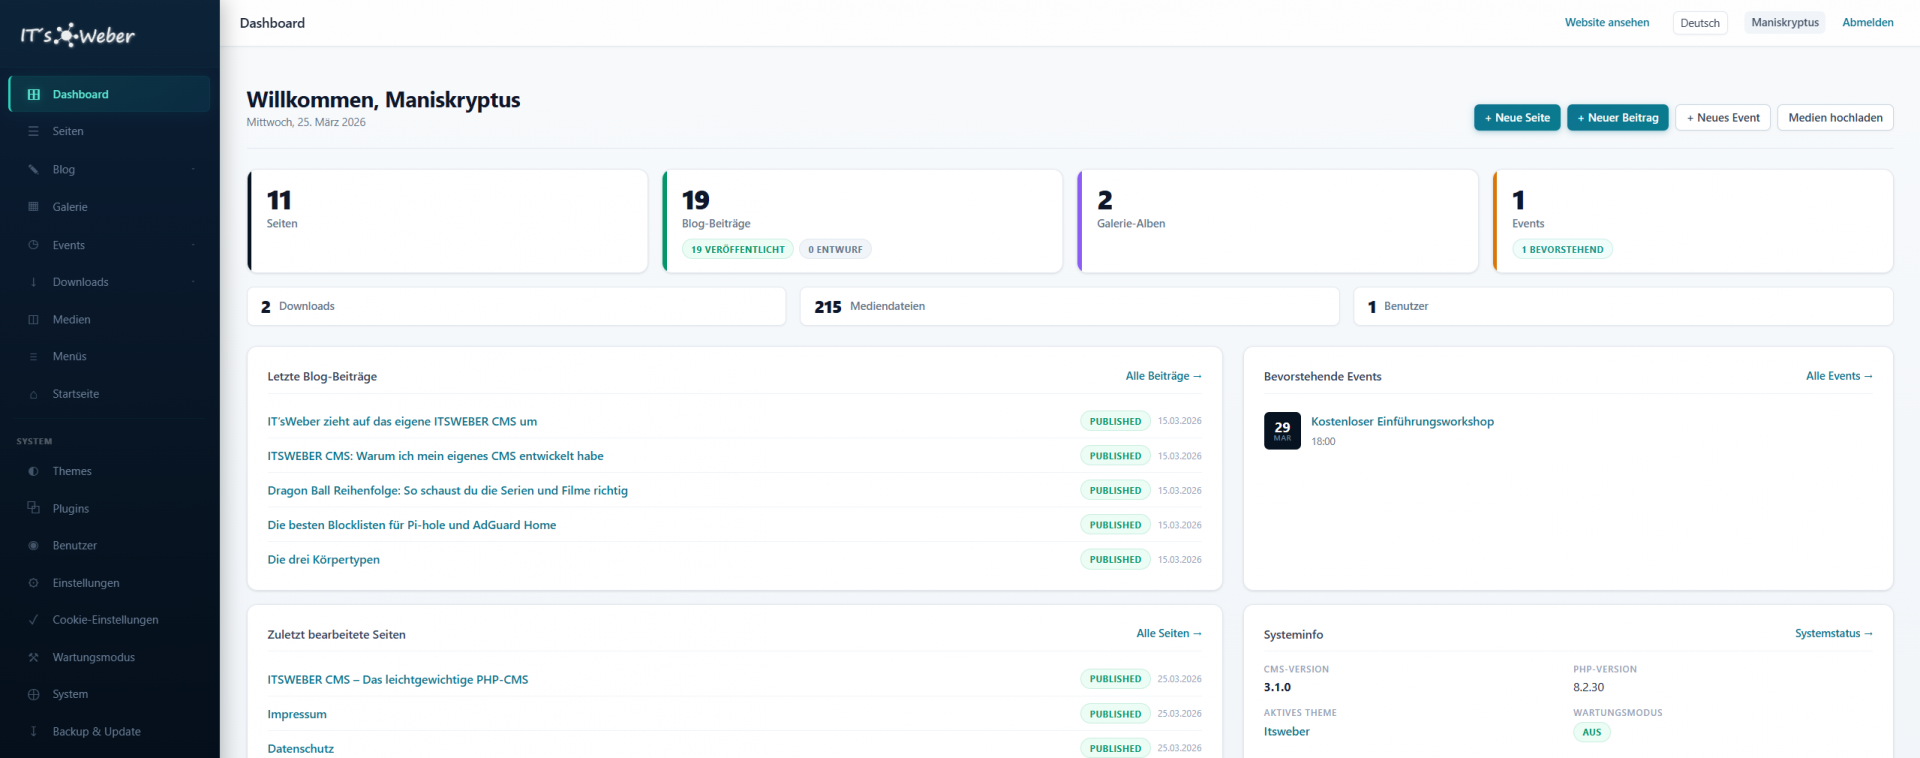
Task: Open the Datenschutz page link
Action: pyautogui.click(x=300, y=748)
